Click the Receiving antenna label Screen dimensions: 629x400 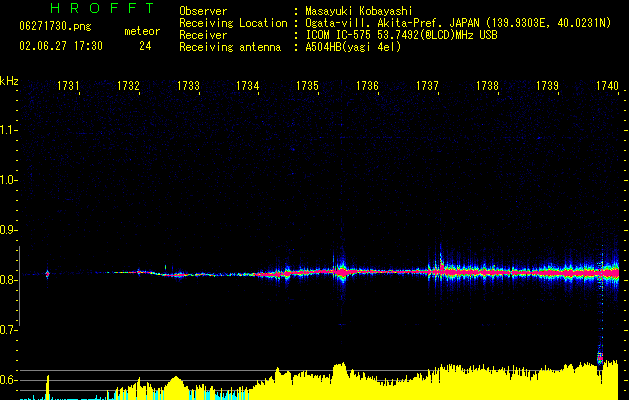click(x=230, y=47)
